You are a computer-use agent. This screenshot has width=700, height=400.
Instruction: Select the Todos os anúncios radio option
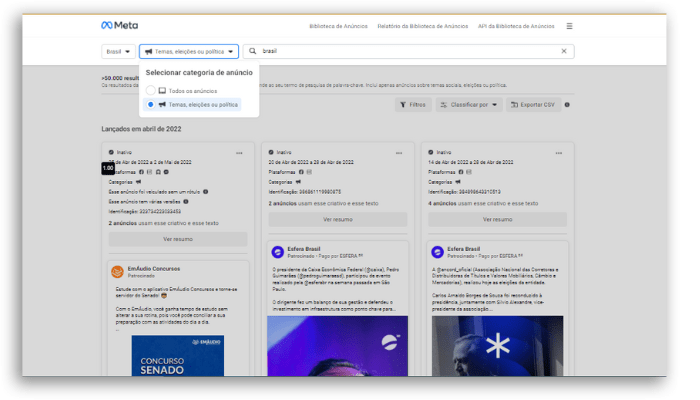[151, 91]
